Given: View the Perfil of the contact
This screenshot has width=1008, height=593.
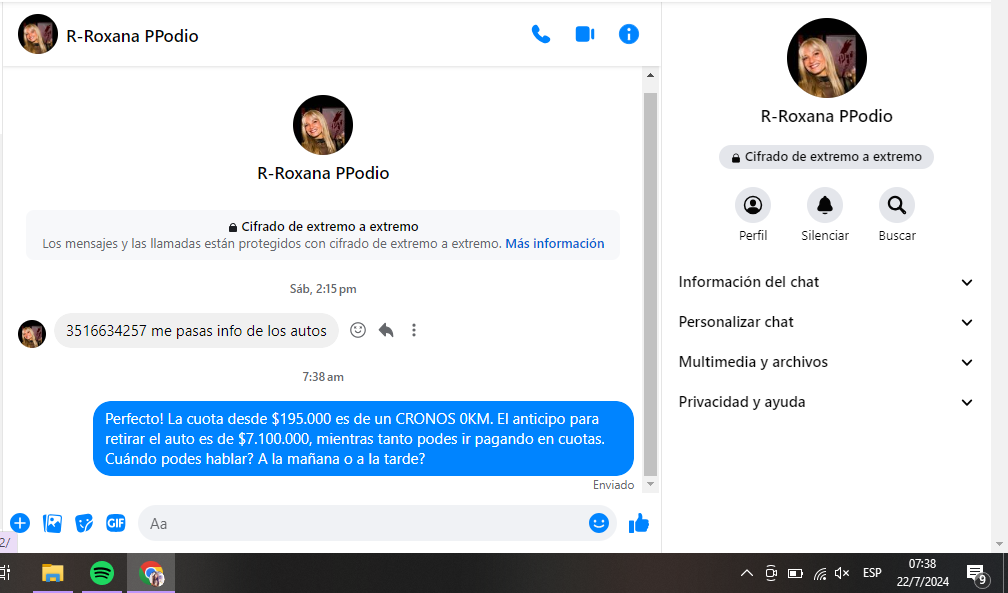Looking at the screenshot, I should coord(753,206).
